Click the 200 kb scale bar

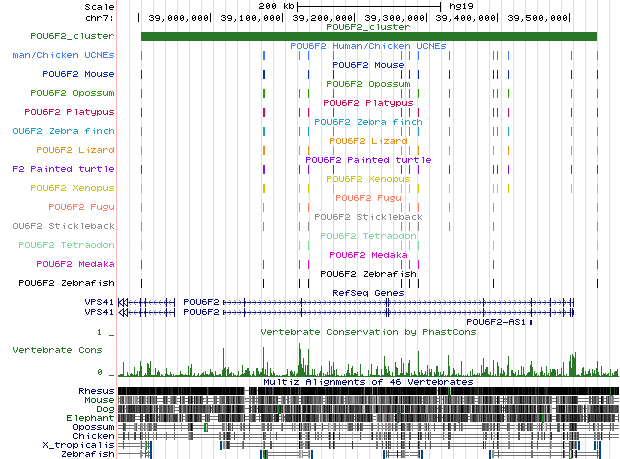[368, 6]
